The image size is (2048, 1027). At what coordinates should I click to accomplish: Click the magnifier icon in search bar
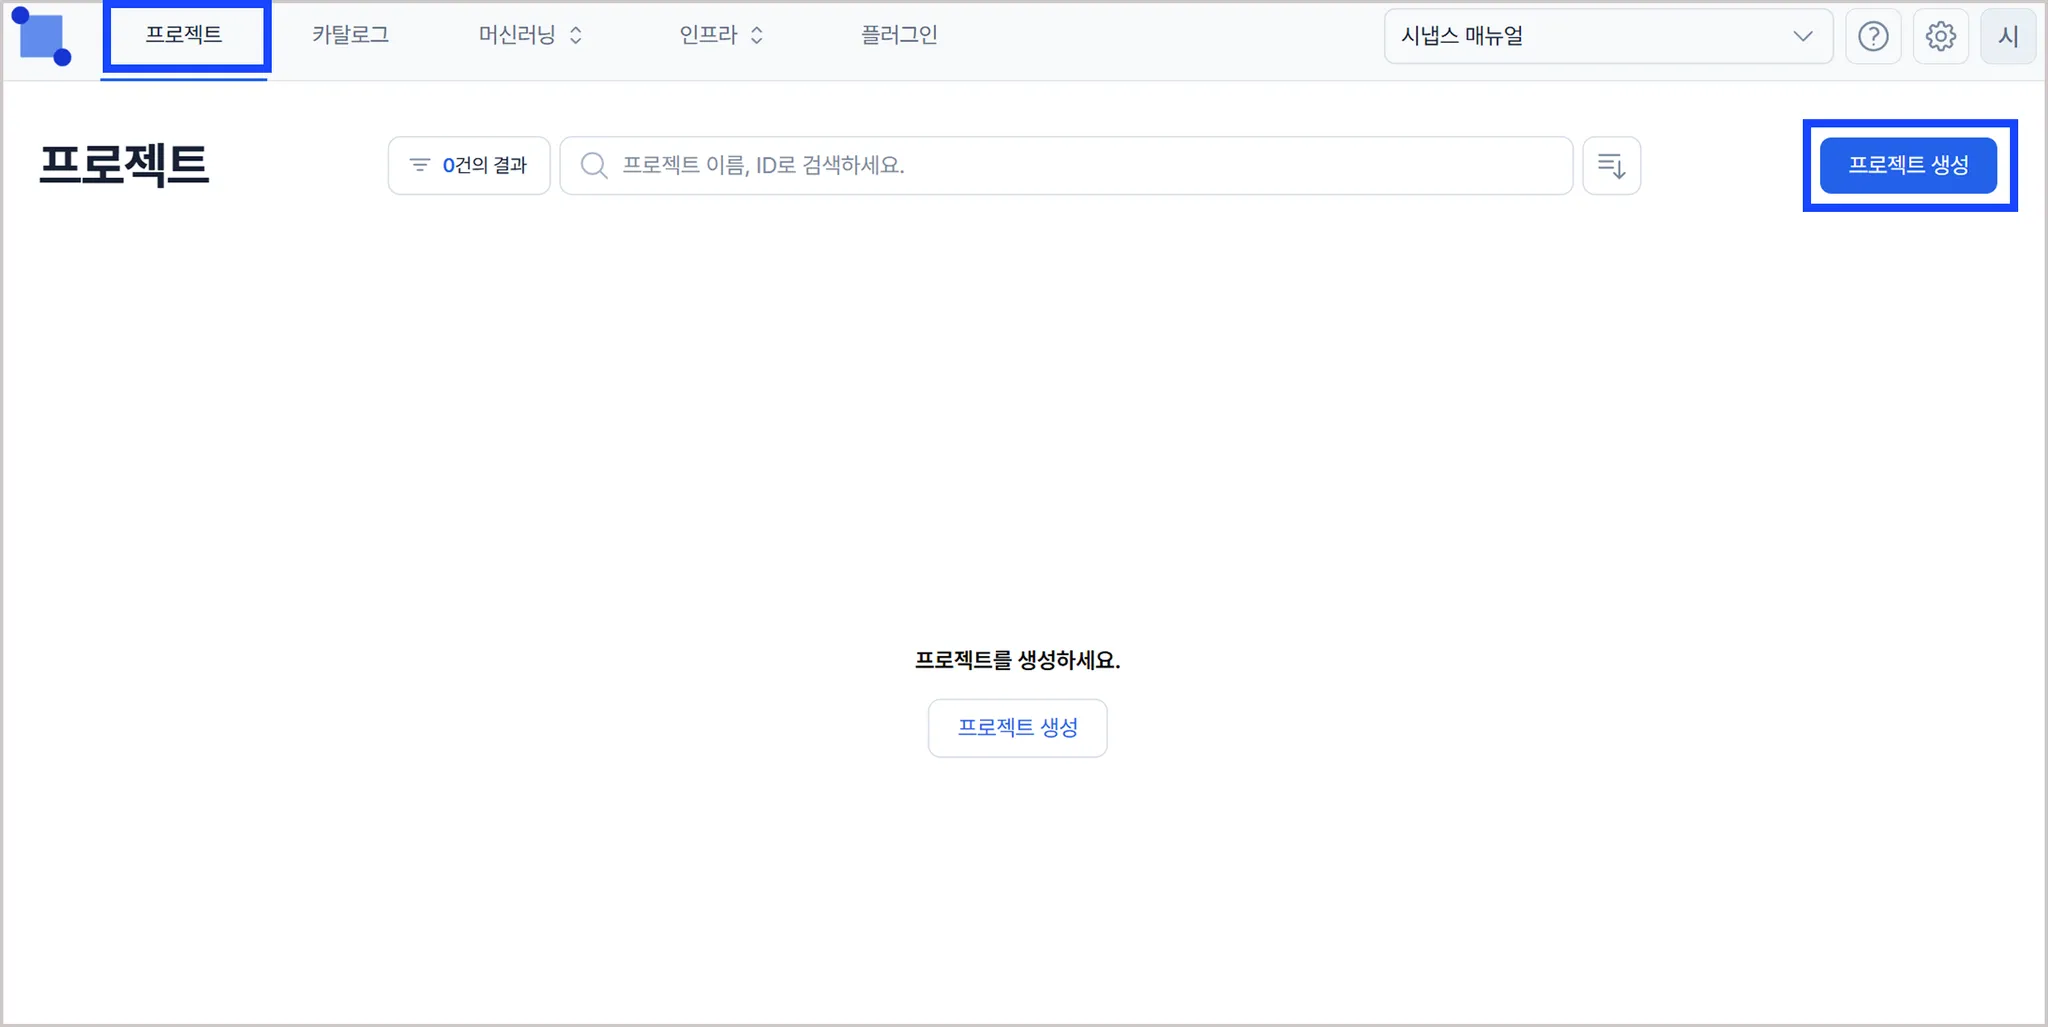[594, 166]
